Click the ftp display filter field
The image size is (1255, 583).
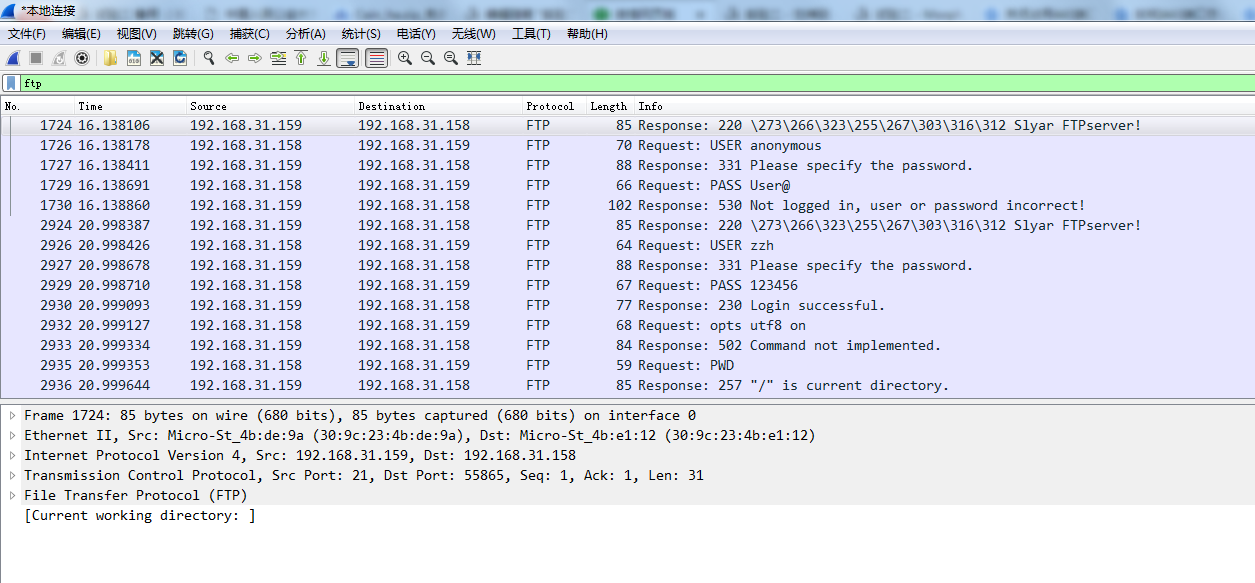point(636,84)
